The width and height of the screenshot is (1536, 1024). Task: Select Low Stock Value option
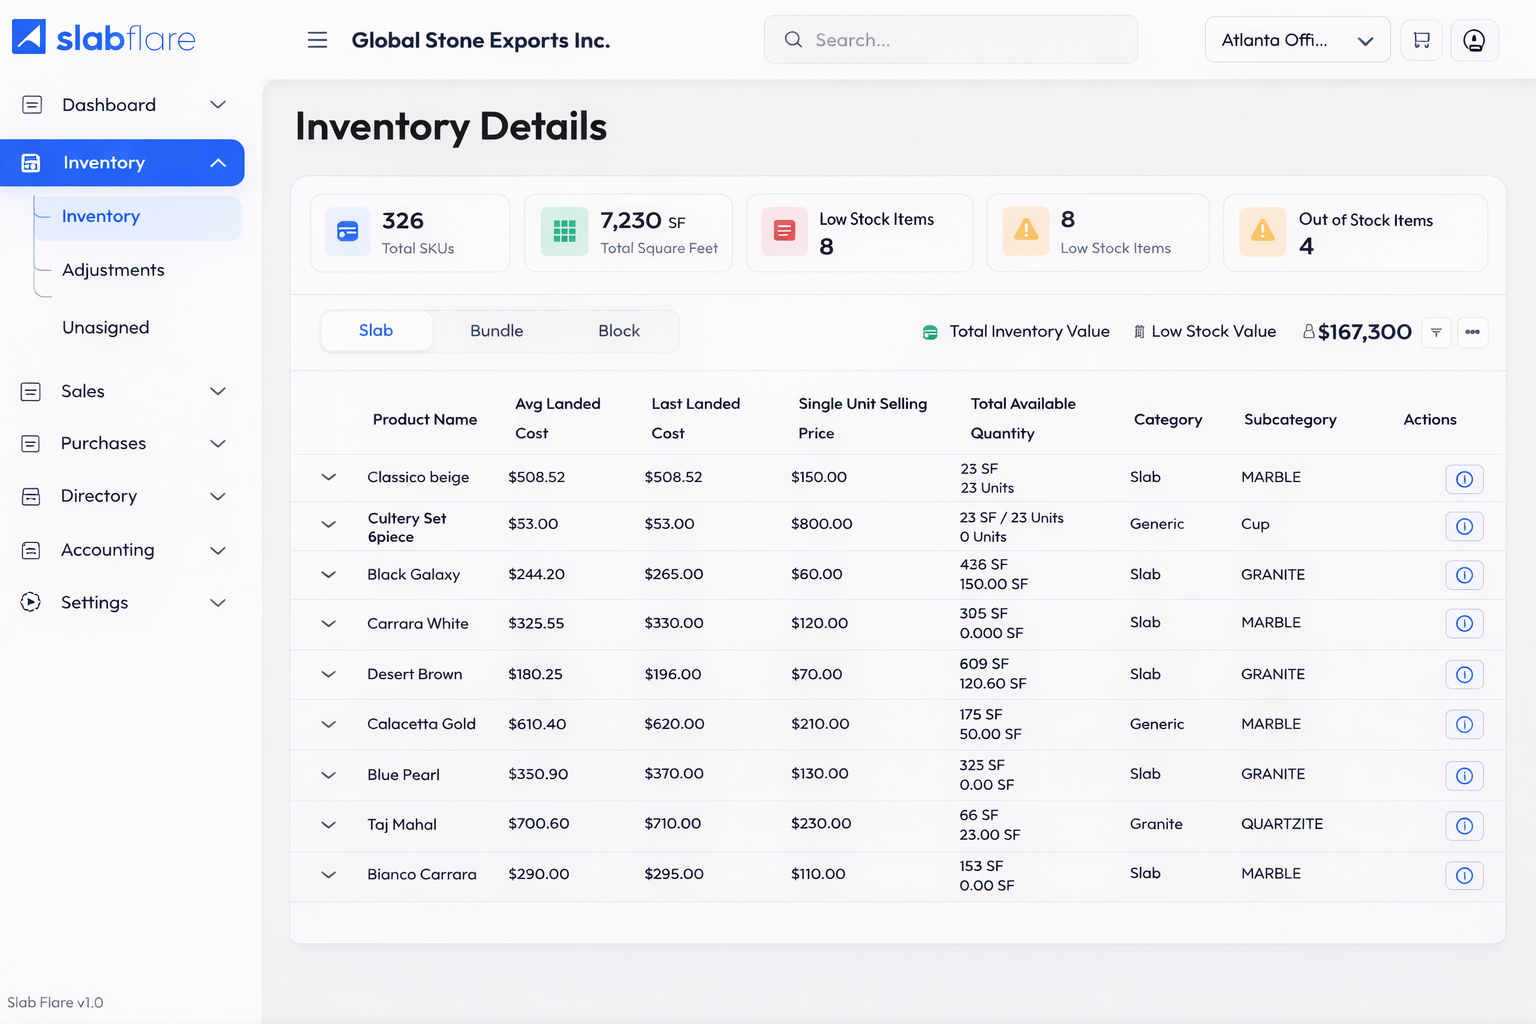(1205, 332)
